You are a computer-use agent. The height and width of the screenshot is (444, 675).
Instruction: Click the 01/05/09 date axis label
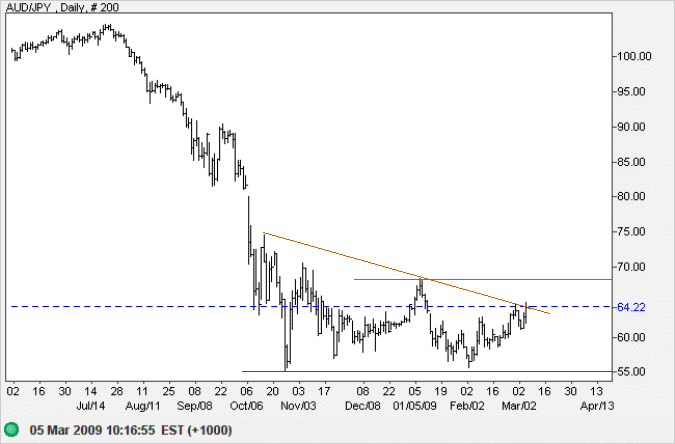[x=415, y=406]
